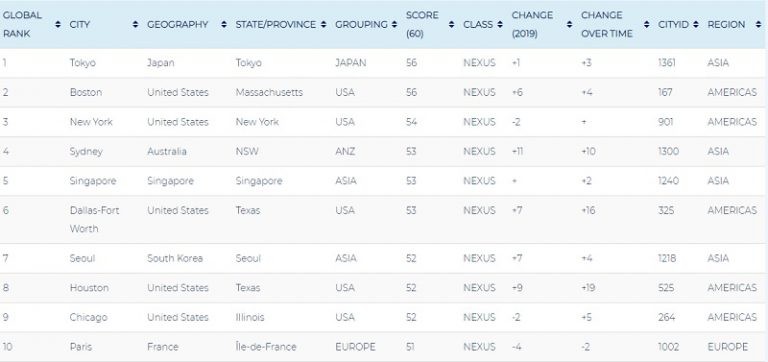
Task: Select the Tokyo city cell
Action: 83,63
